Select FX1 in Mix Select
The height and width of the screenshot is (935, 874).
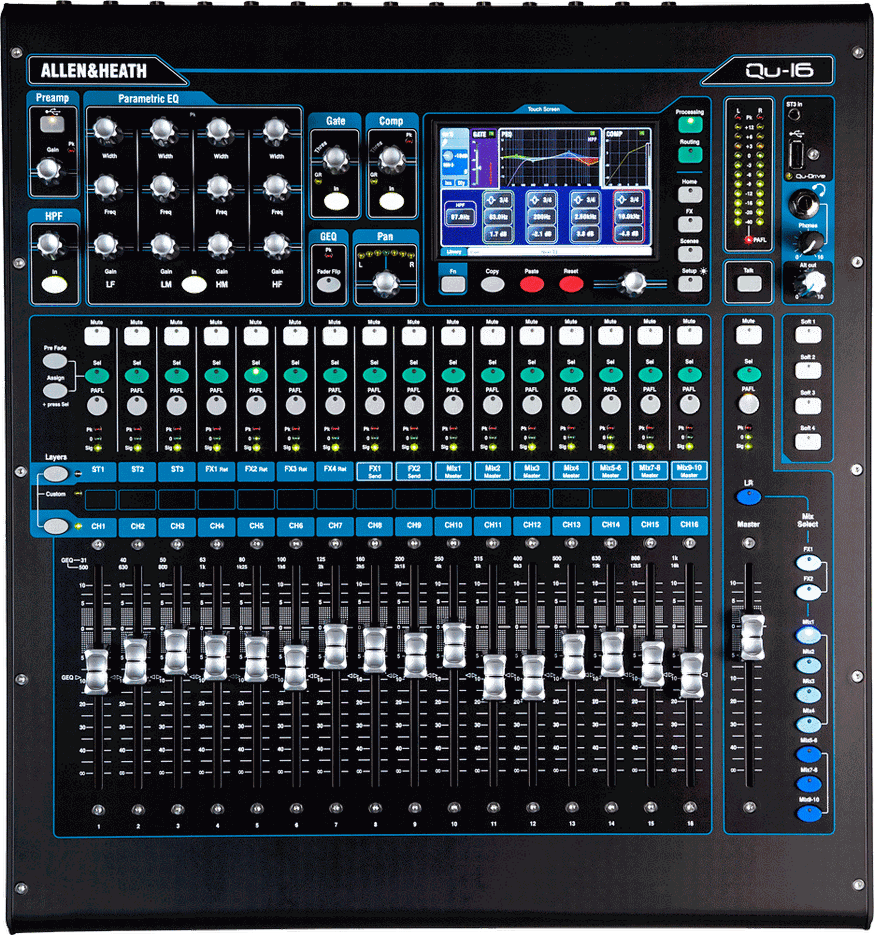point(808,562)
